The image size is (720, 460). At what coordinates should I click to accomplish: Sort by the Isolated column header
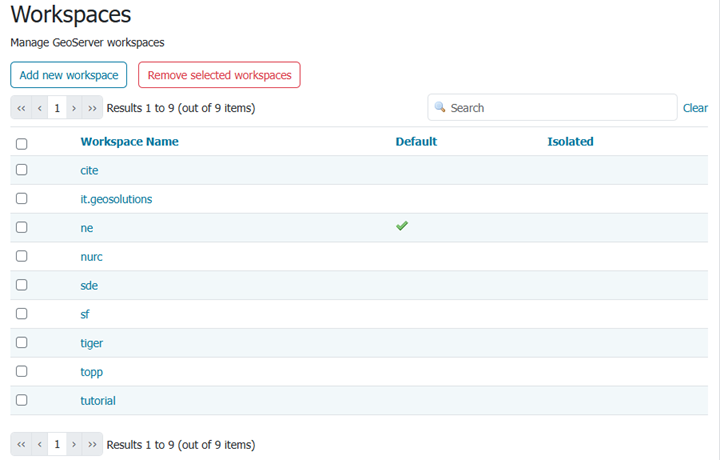[x=570, y=142]
